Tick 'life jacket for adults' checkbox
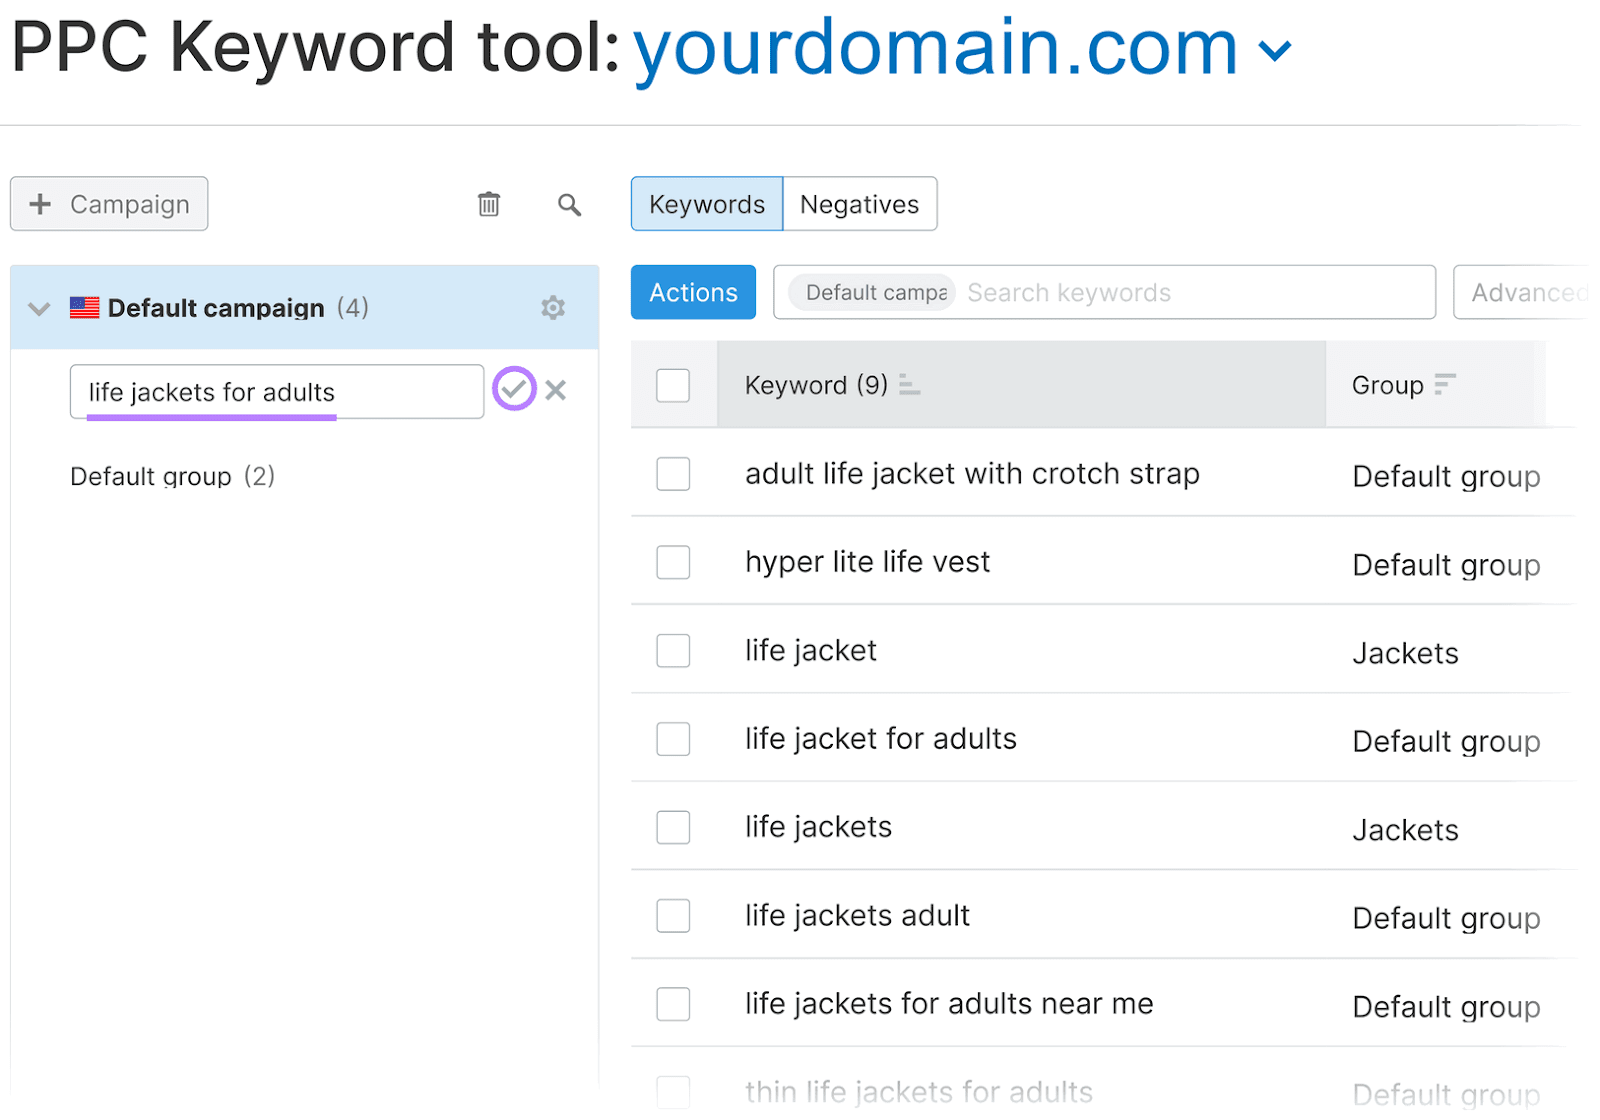This screenshot has width=1600, height=1120. click(673, 739)
